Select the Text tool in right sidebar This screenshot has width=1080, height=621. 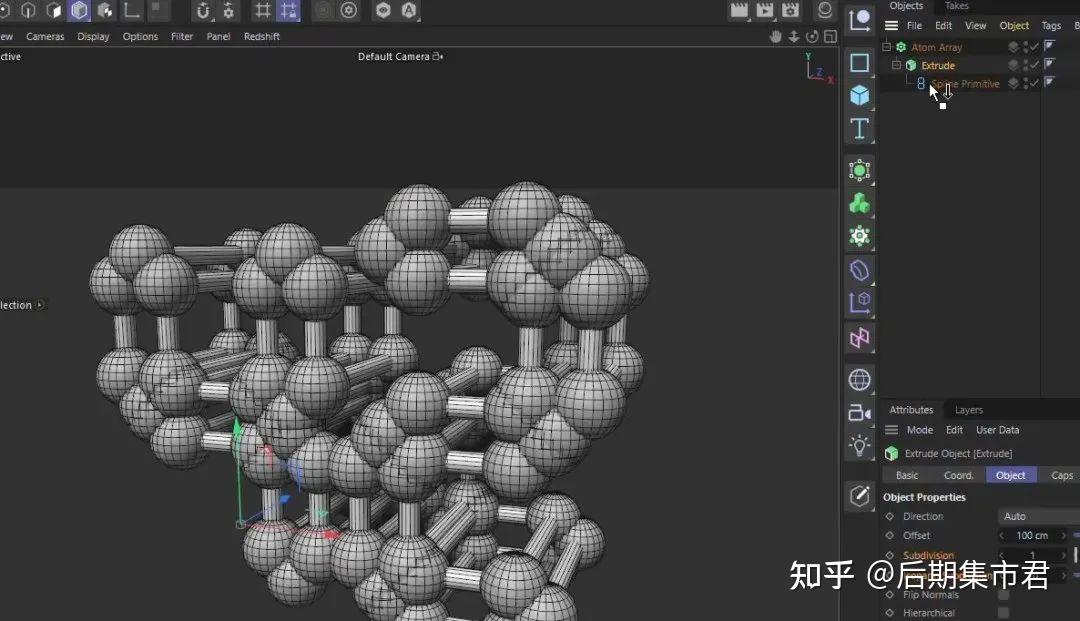[x=859, y=128]
